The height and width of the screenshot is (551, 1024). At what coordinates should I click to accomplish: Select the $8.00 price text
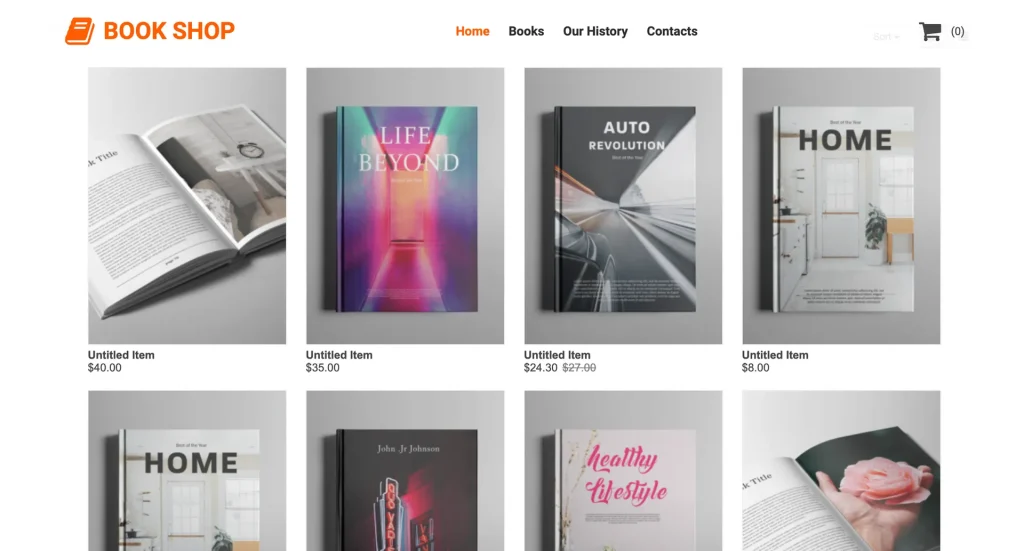click(x=756, y=368)
